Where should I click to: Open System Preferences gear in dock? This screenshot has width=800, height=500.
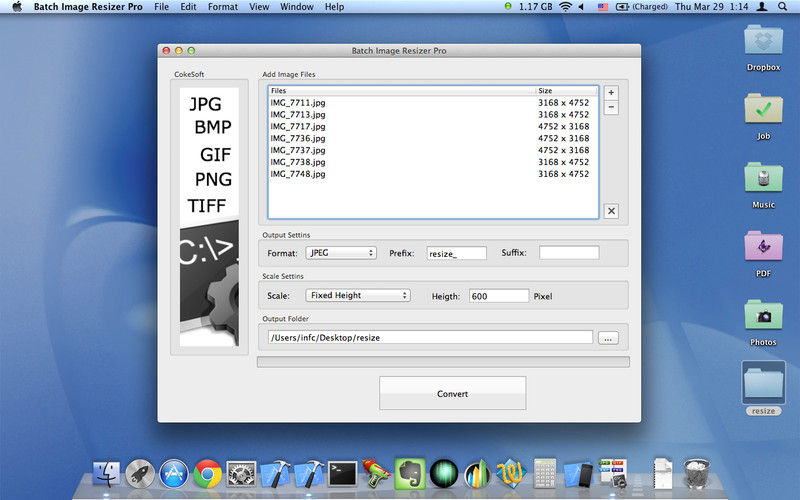click(241, 474)
